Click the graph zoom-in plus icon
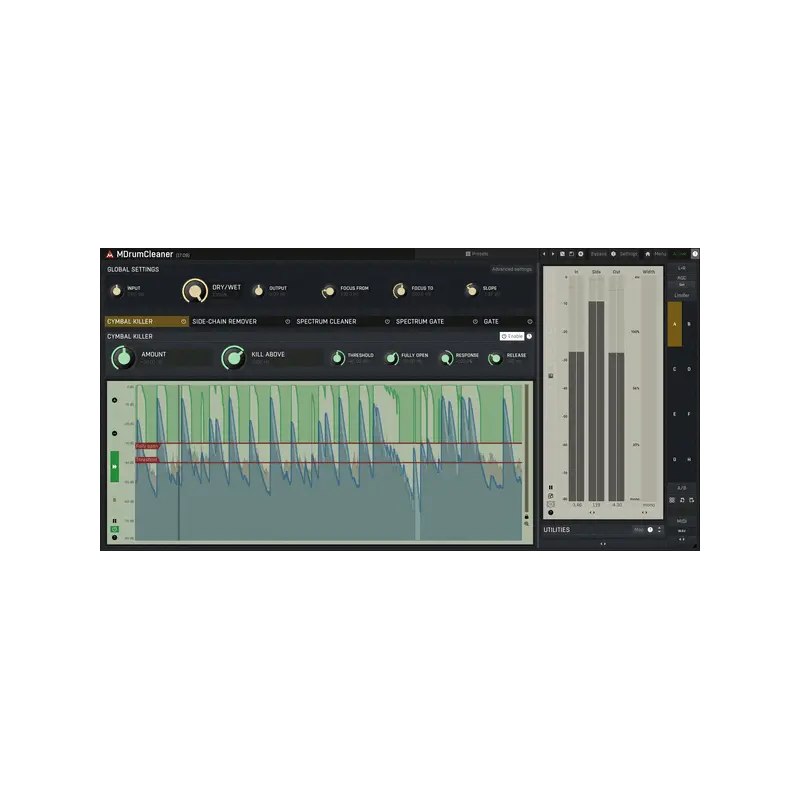The height and width of the screenshot is (800, 800). [x=114, y=400]
